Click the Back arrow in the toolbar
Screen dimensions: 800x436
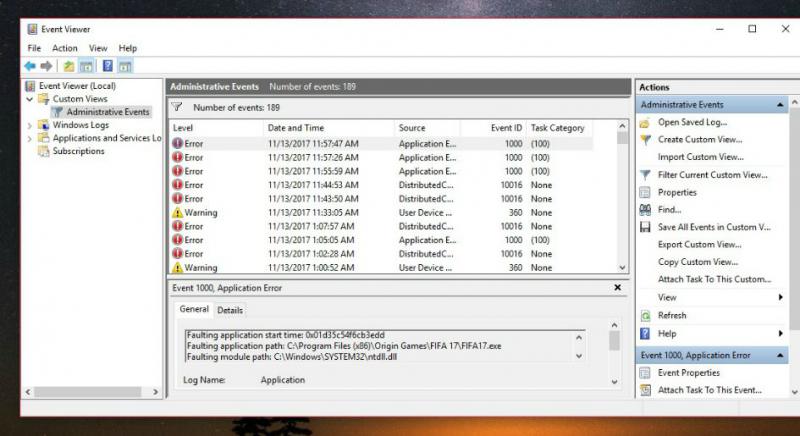[x=32, y=66]
